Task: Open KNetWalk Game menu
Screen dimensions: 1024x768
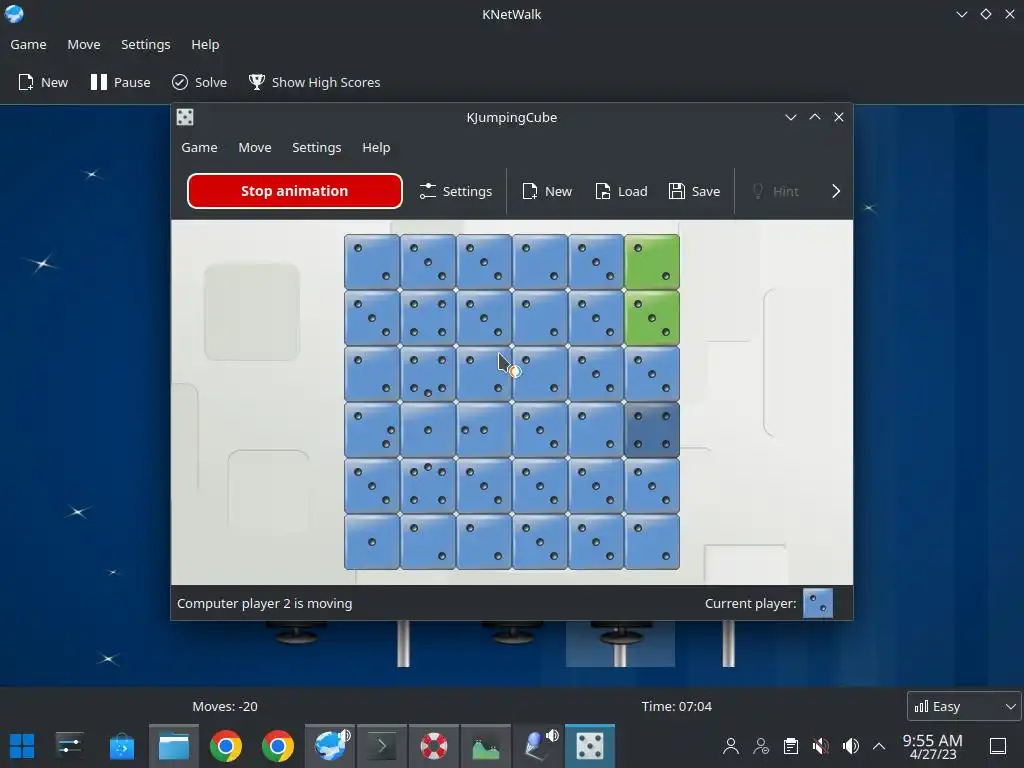Action: click(28, 44)
